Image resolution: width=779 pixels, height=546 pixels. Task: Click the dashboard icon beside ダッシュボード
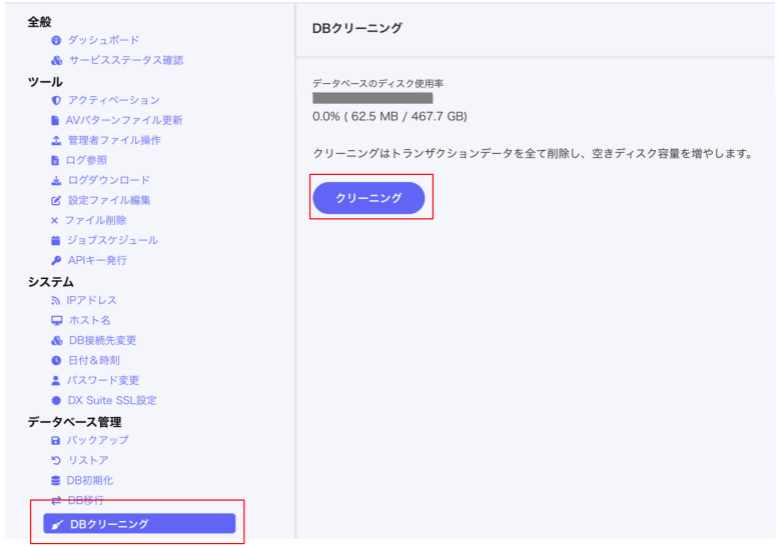pyautogui.click(x=56, y=40)
